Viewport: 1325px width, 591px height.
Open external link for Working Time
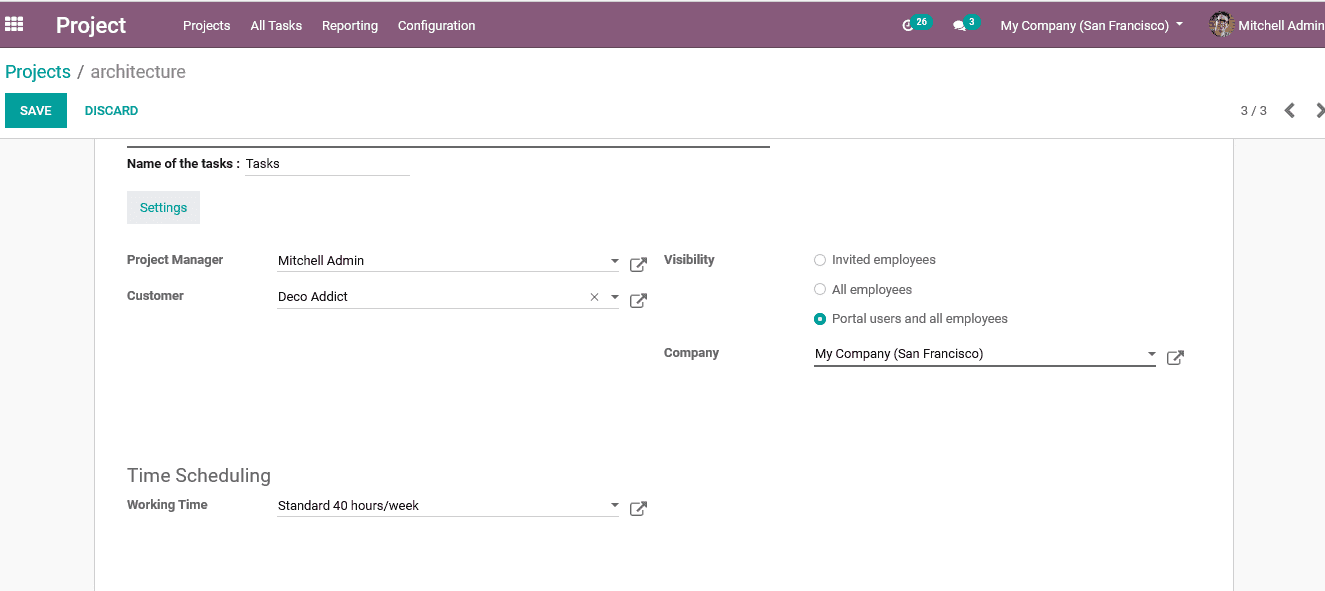pyautogui.click(x=638, y=509)
